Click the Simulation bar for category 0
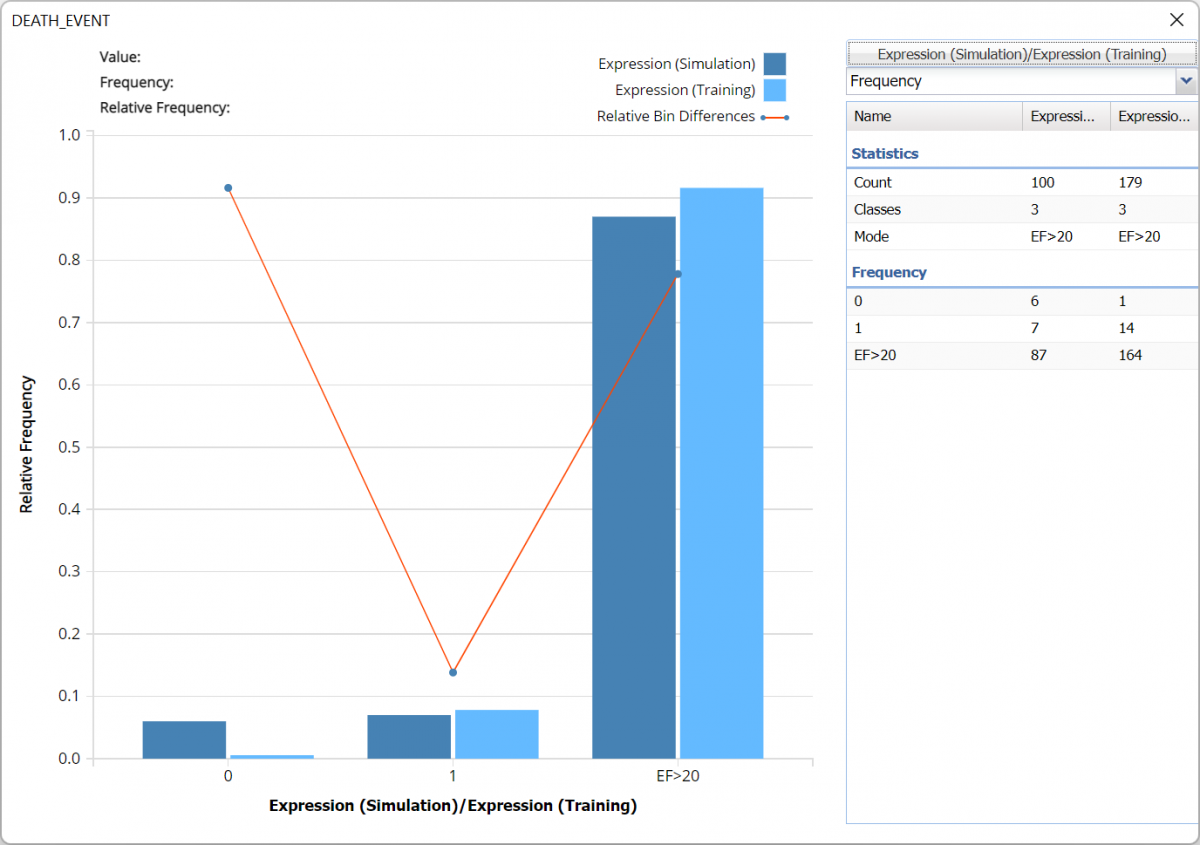 [x=184, y=740]
